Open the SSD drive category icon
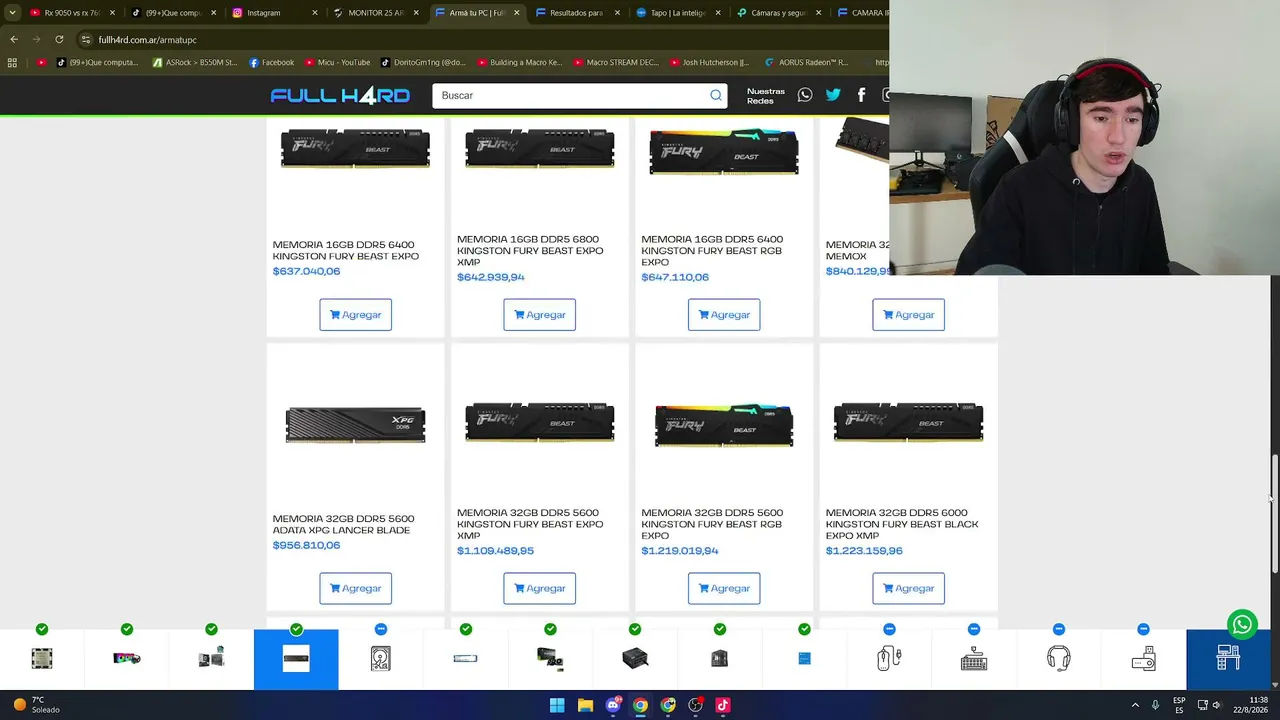1280x720 pixels. (465, 658)
